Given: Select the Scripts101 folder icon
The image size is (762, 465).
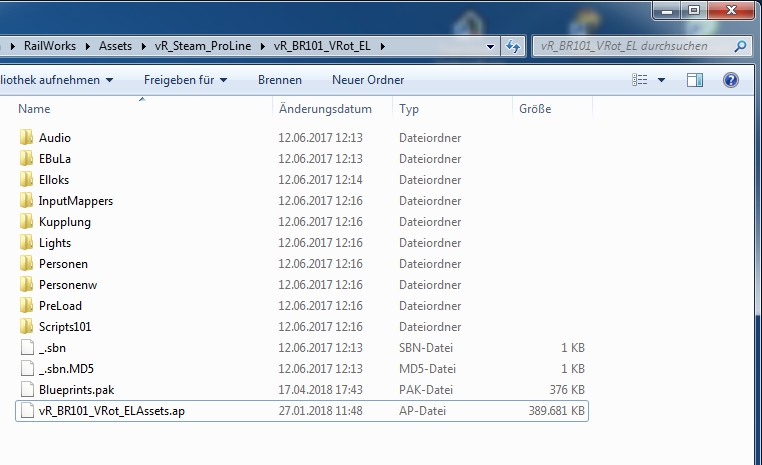Looking at the screenshot, I should 27,326.
